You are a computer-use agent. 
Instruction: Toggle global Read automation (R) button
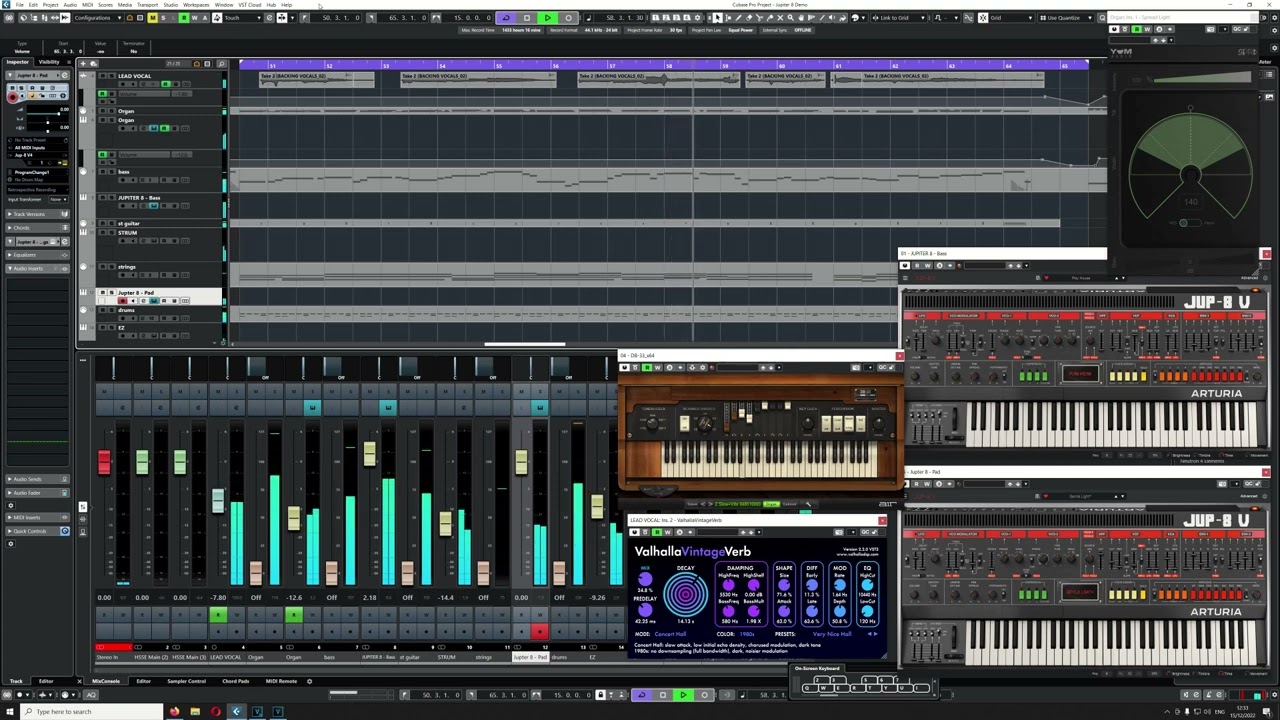click(x=182, y=18)
